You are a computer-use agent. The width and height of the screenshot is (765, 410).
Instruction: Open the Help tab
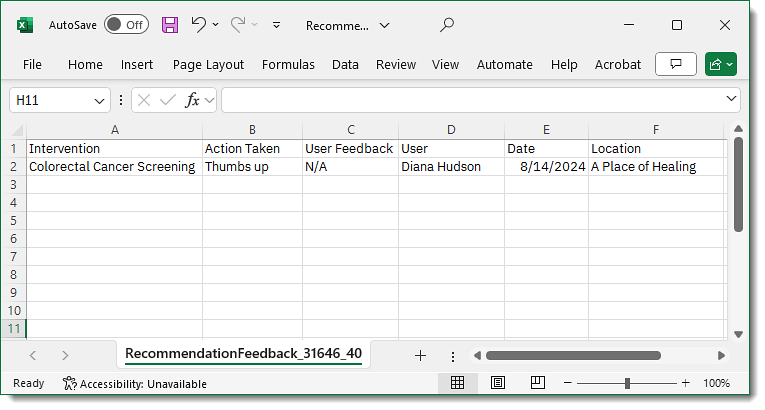point(564,64)
